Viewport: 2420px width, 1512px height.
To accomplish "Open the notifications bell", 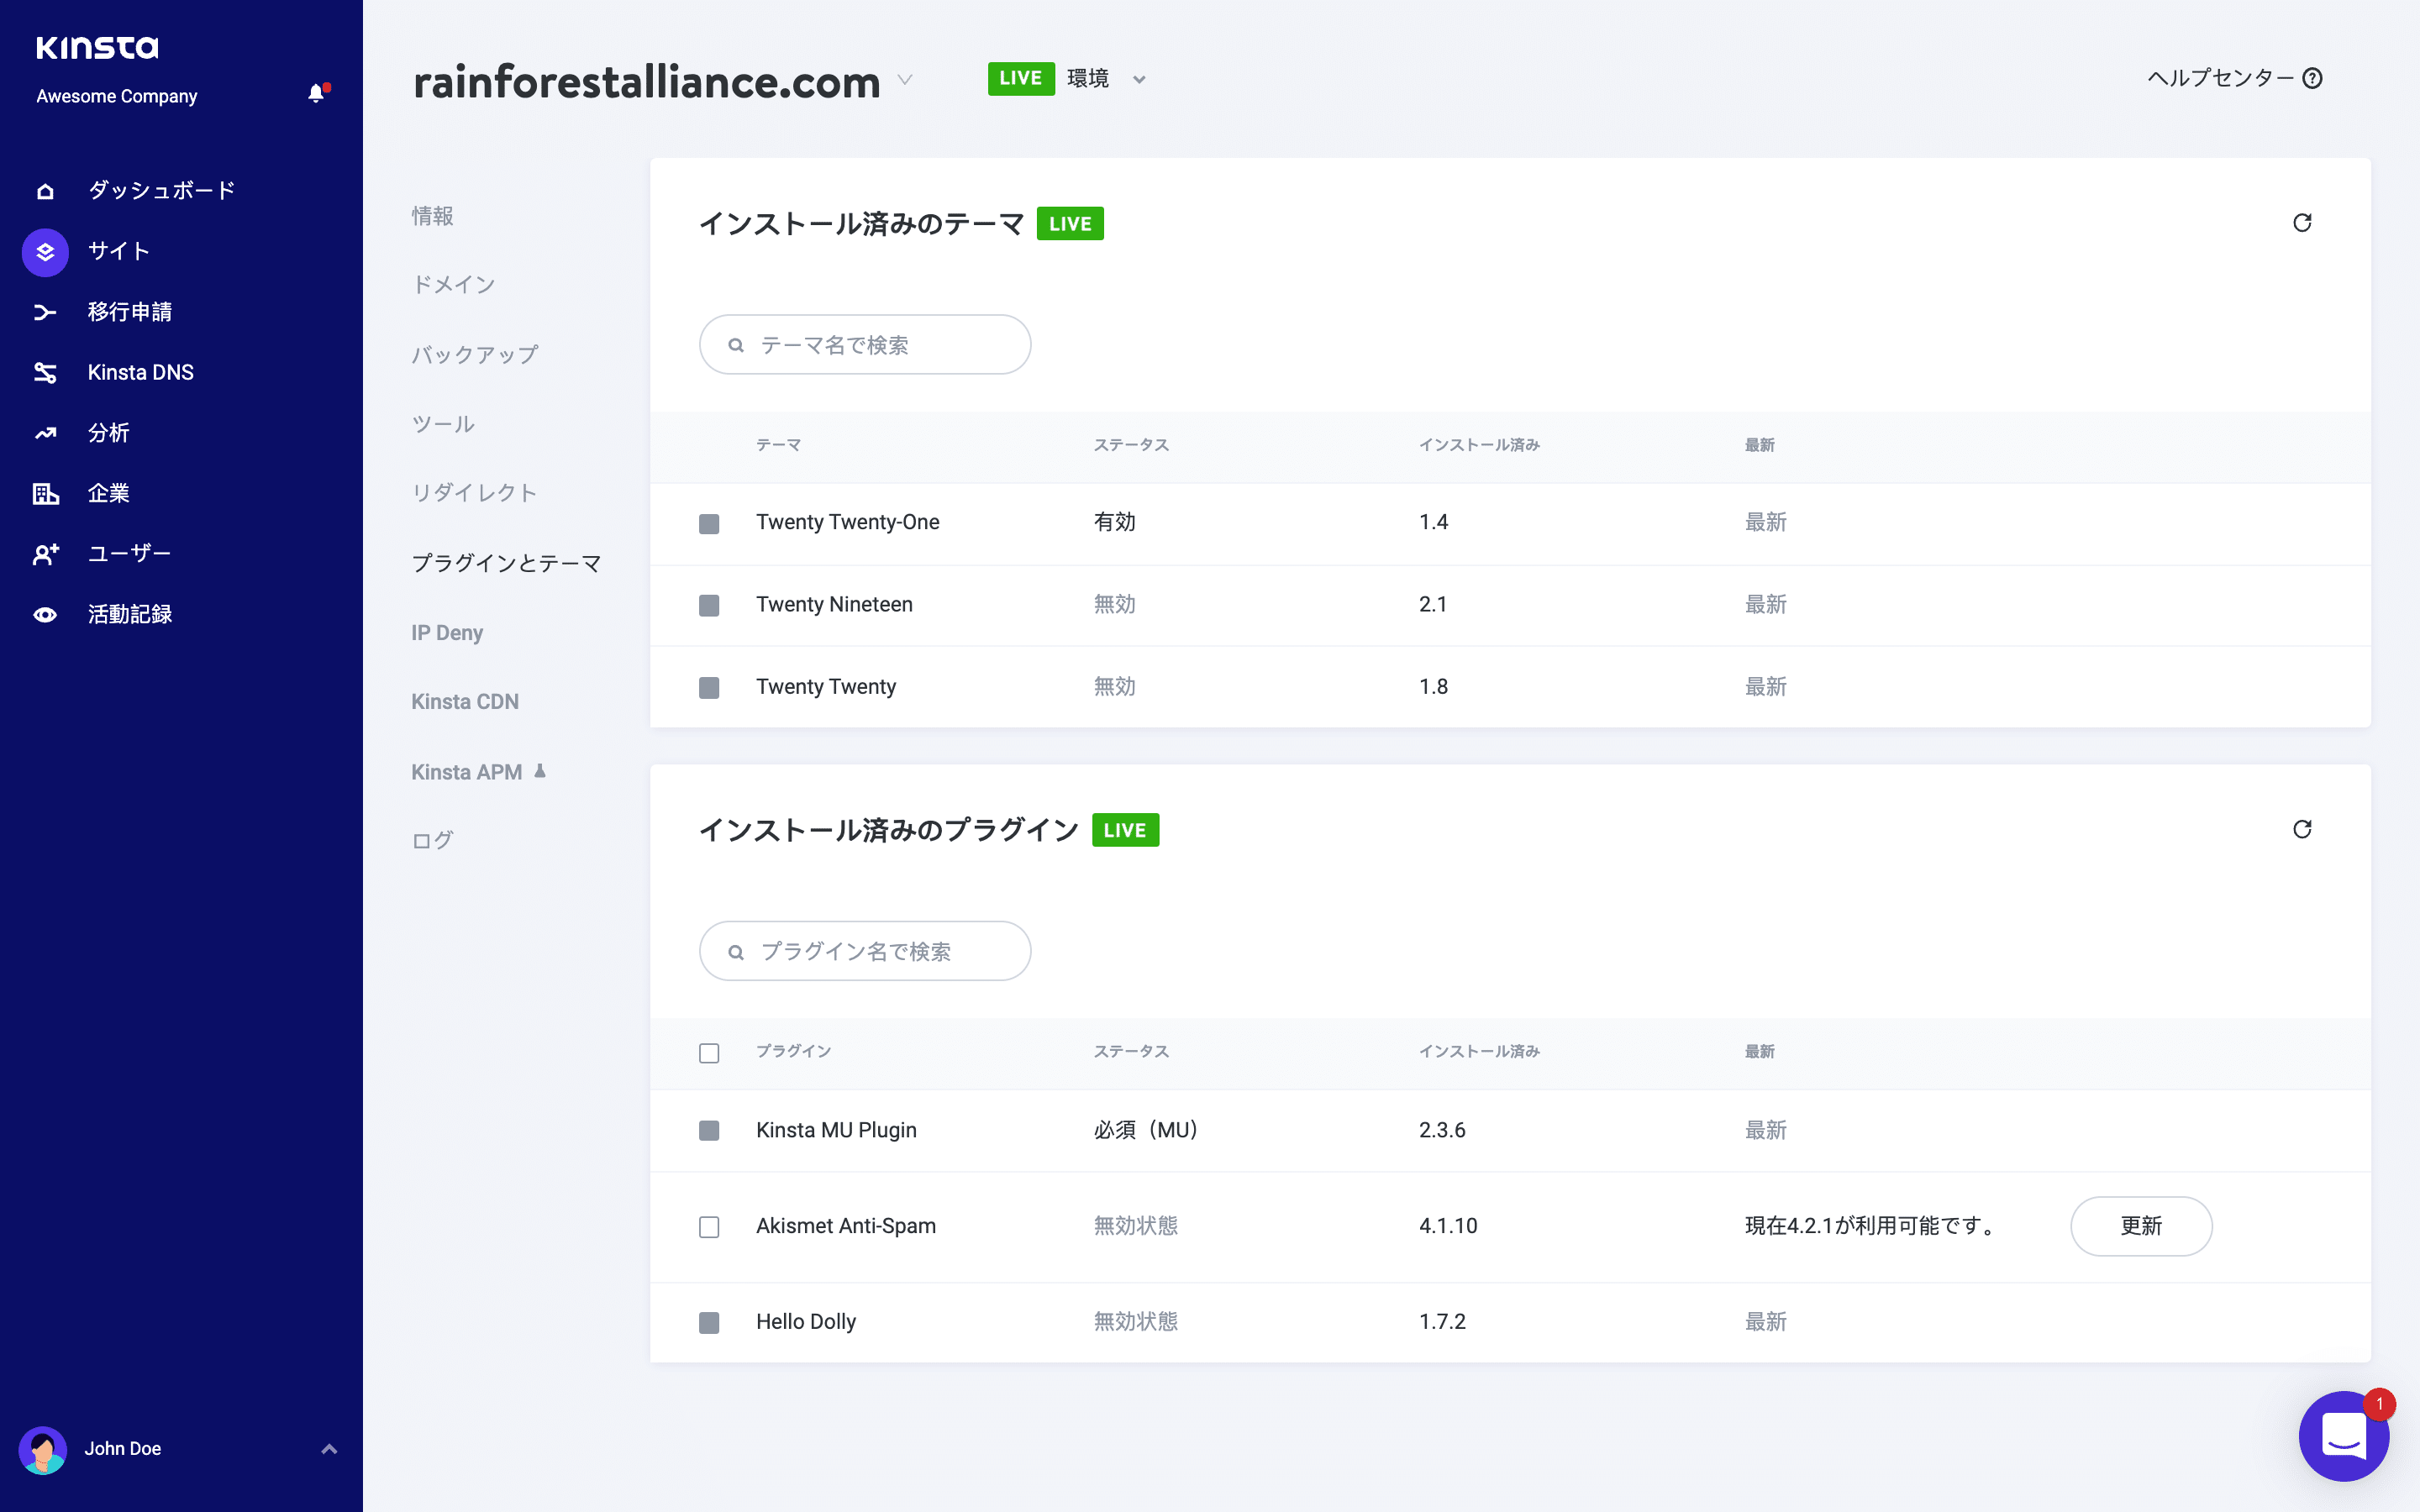I will [318, 92].
